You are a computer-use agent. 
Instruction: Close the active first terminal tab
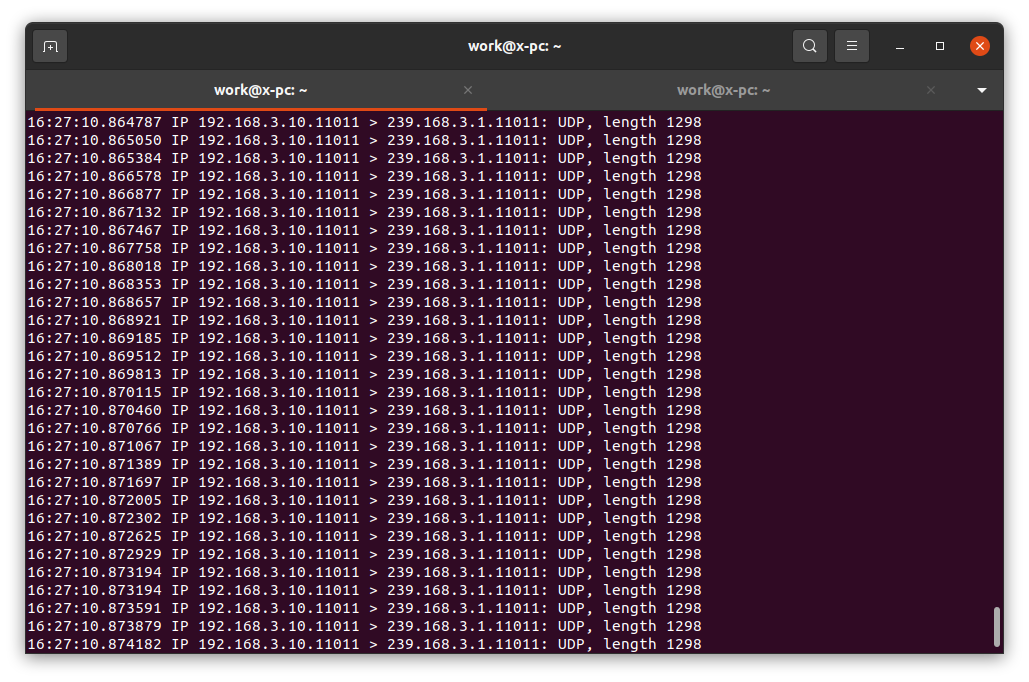tap(468, 90)
